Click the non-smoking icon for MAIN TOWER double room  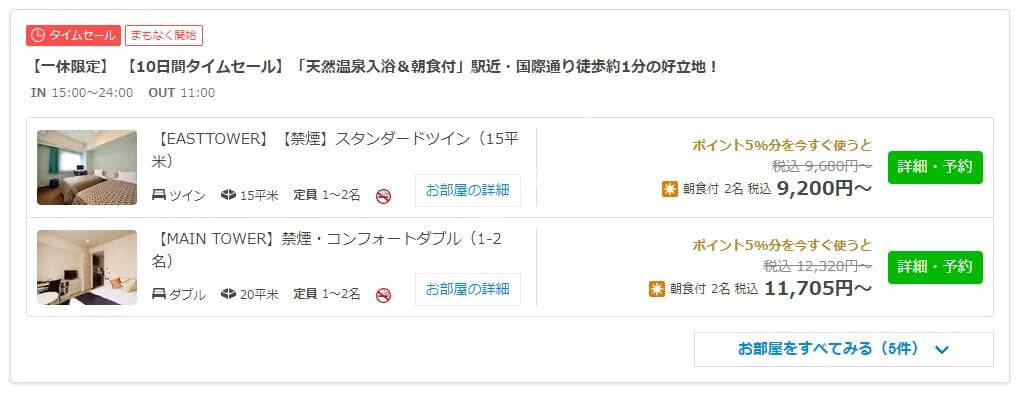(383, 295)
